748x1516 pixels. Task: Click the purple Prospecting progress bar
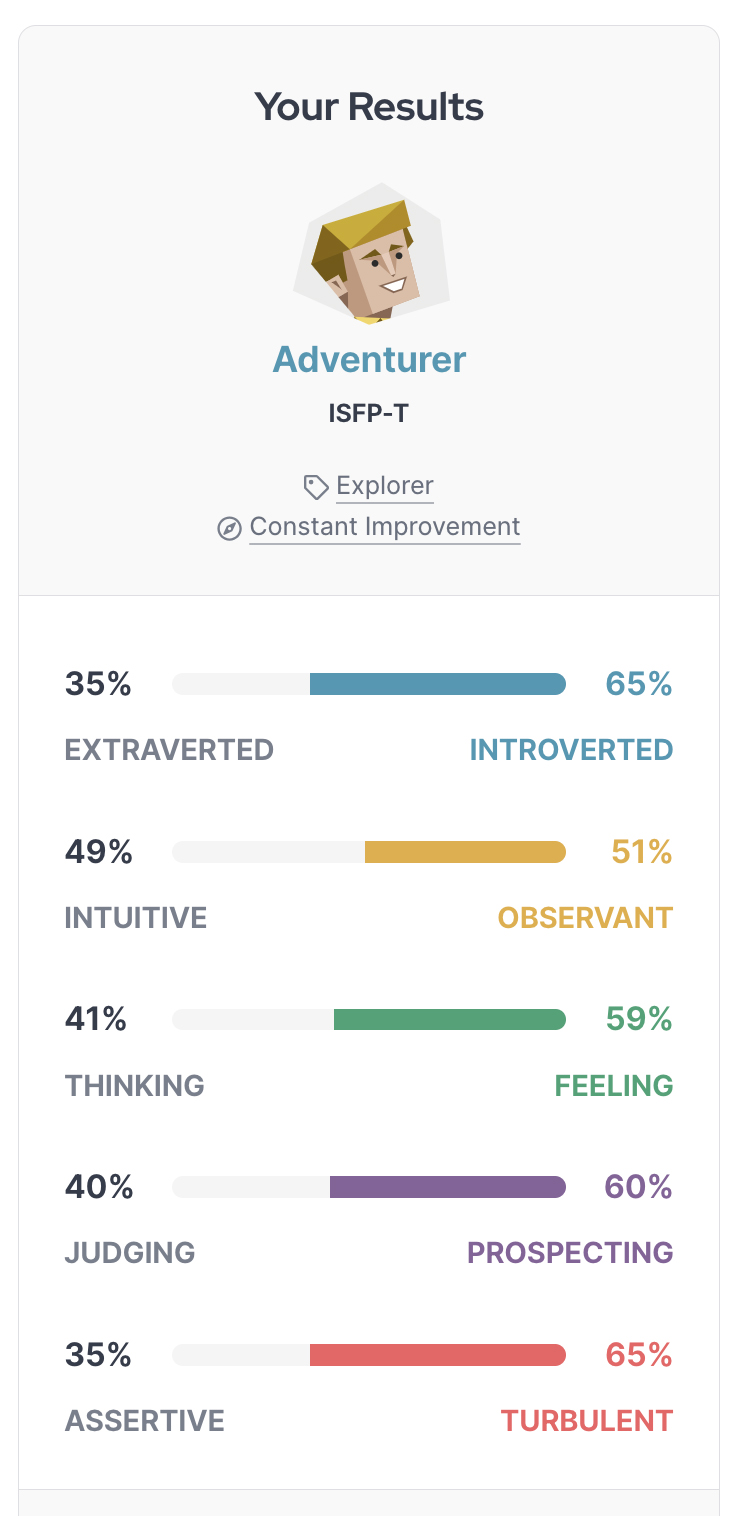(447, 1187)
